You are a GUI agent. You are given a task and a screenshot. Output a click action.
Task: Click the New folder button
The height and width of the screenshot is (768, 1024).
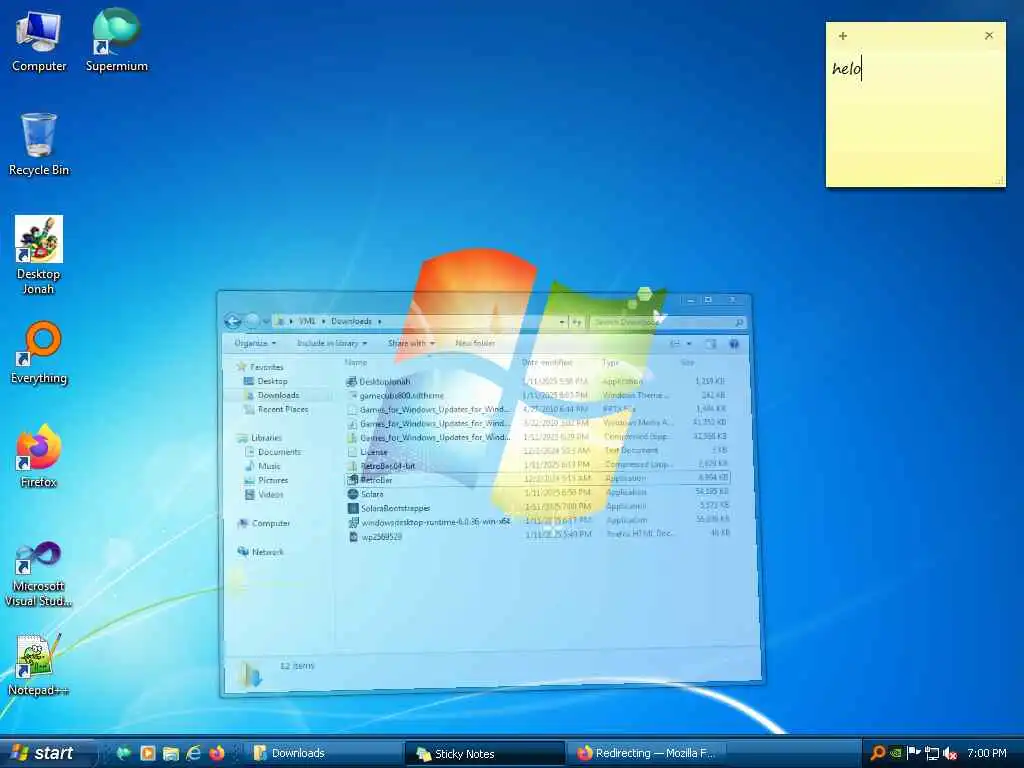point(475,343)
